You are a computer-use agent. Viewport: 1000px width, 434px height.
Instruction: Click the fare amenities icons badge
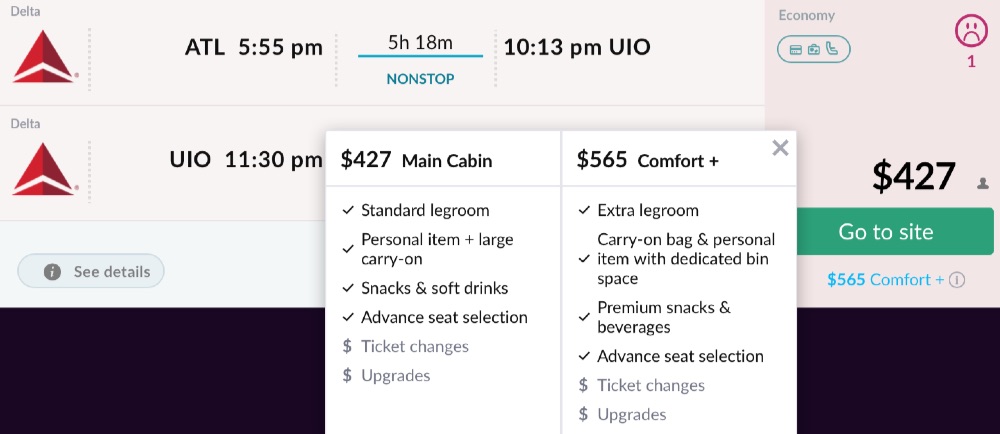pyautogui.click(x=814, y=48)
